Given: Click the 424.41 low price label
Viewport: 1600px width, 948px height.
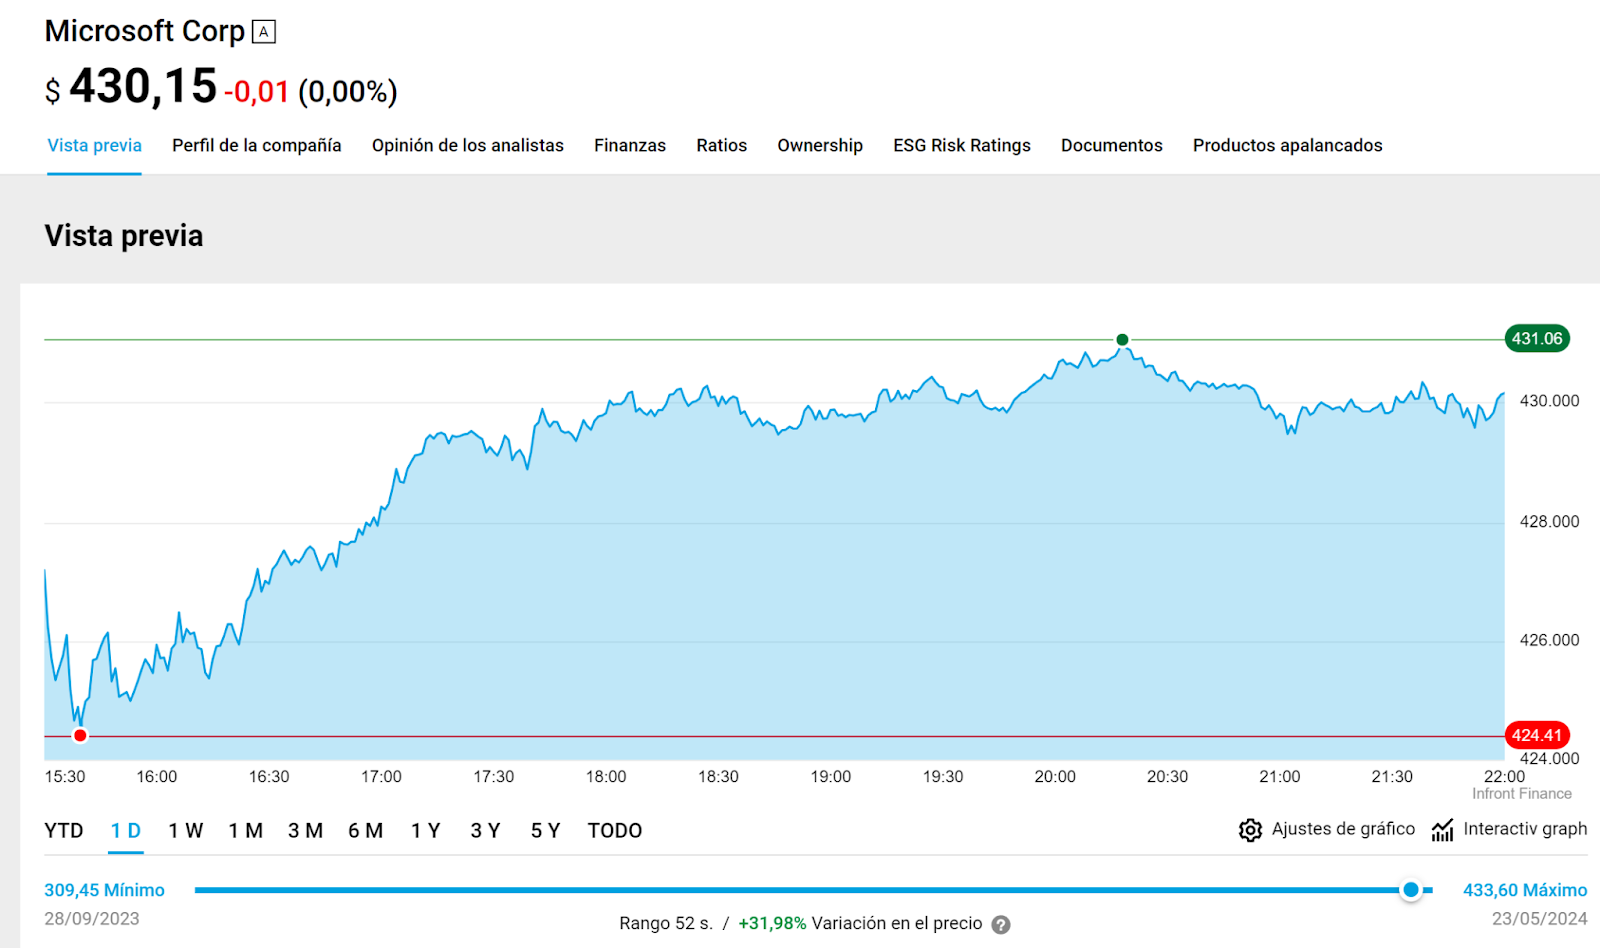Looking at the screenshot, I should click(x=1537, y=736).
